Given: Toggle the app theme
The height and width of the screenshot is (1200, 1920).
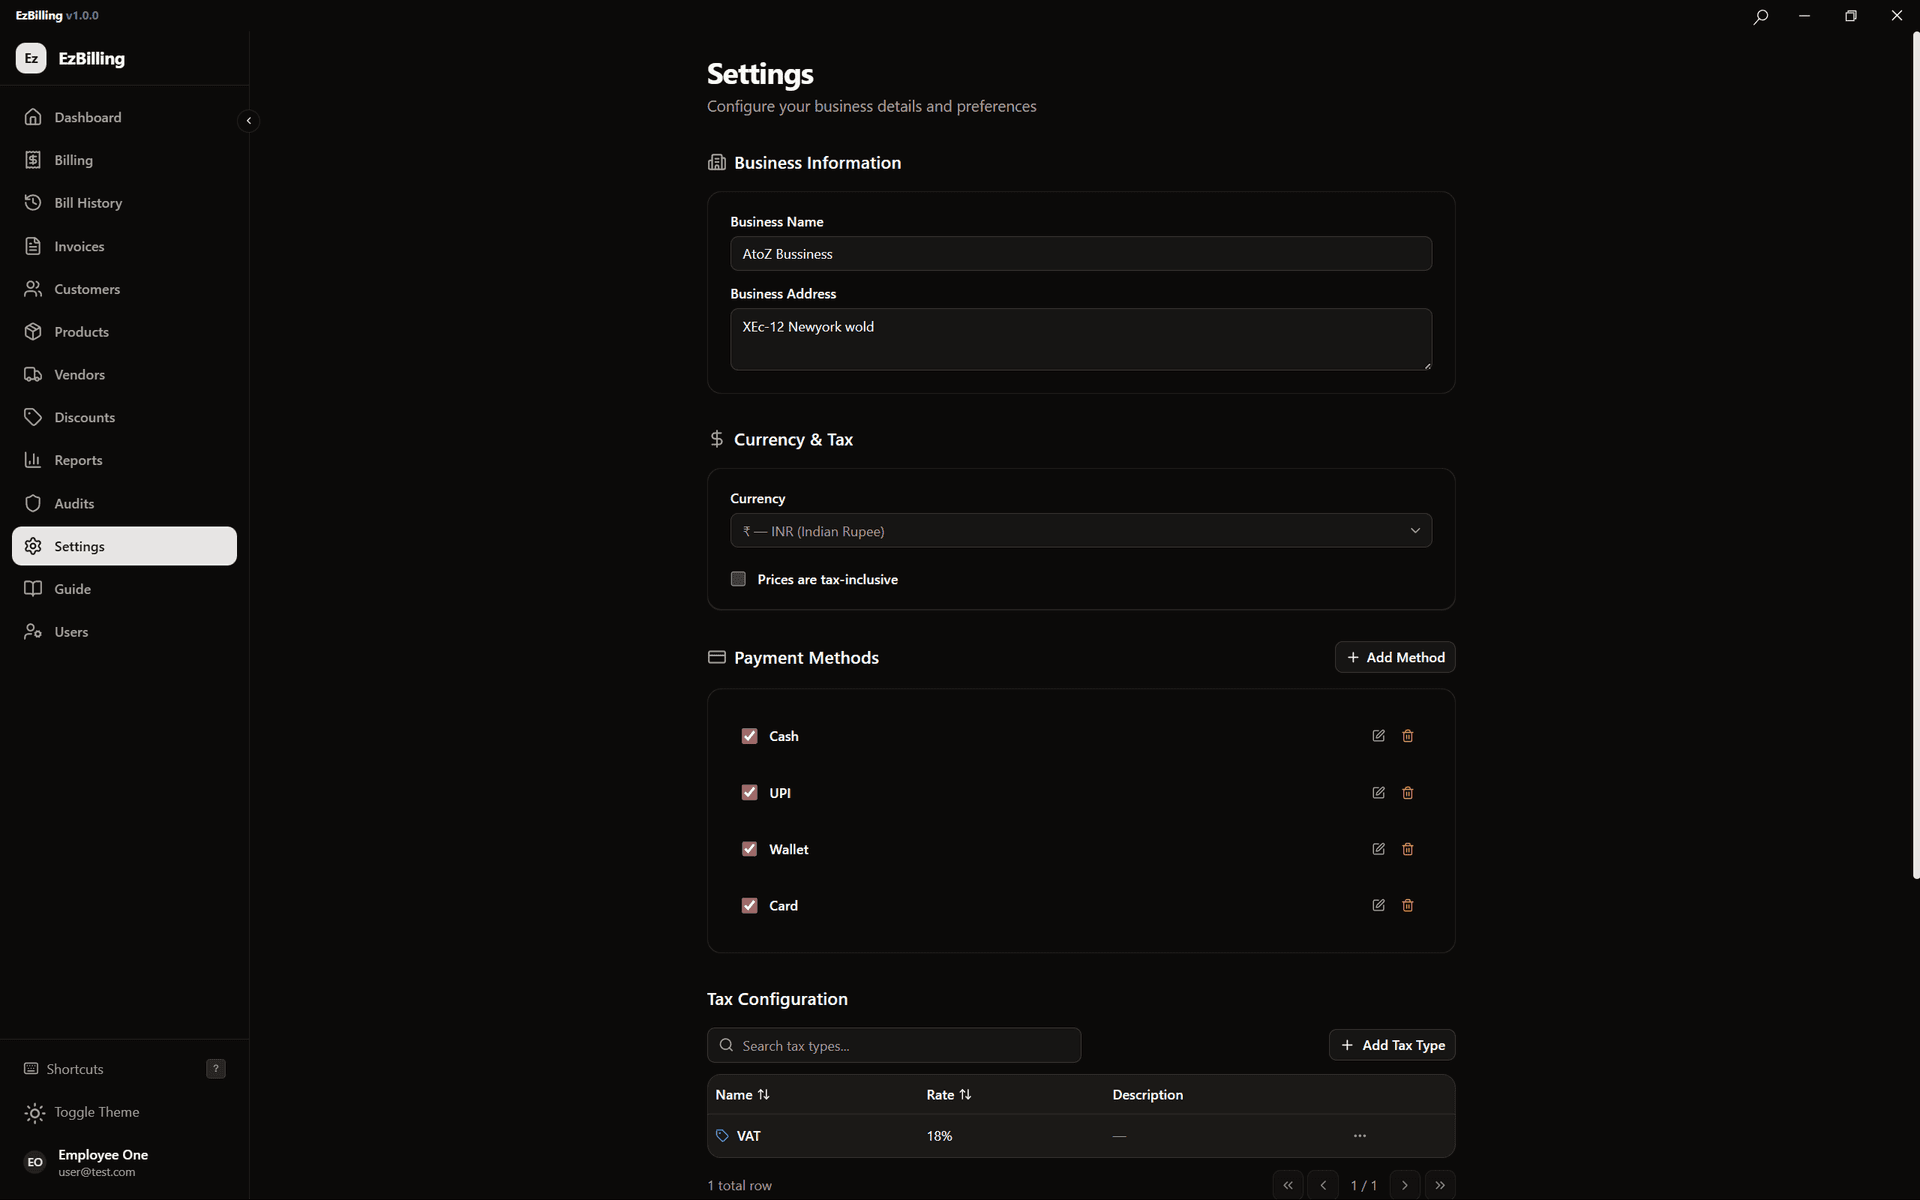Looking at the screenshot, I should click(96, 1112).
